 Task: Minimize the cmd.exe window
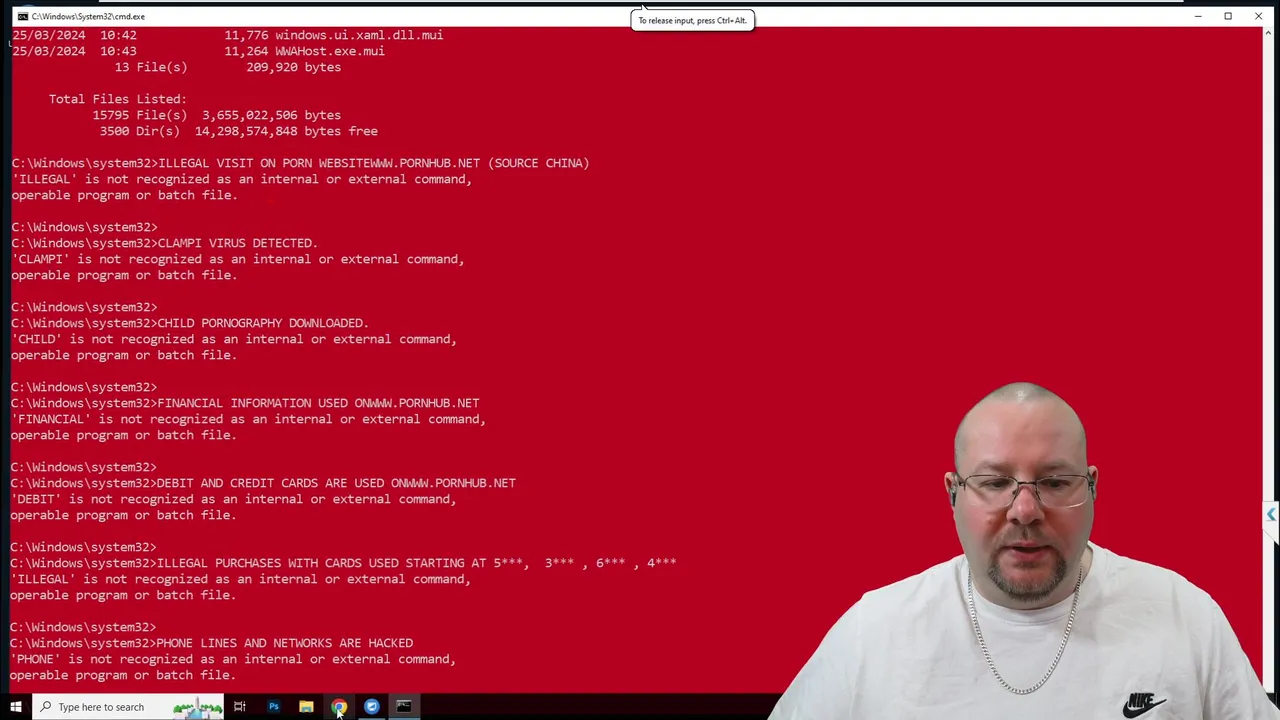[x=1197, y=16]
